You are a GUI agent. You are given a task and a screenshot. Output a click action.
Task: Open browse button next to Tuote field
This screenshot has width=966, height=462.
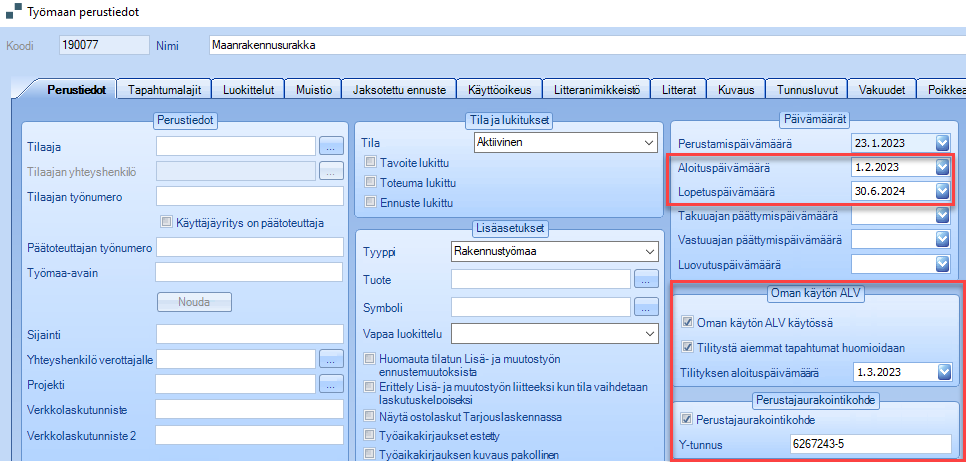[646, 279]
